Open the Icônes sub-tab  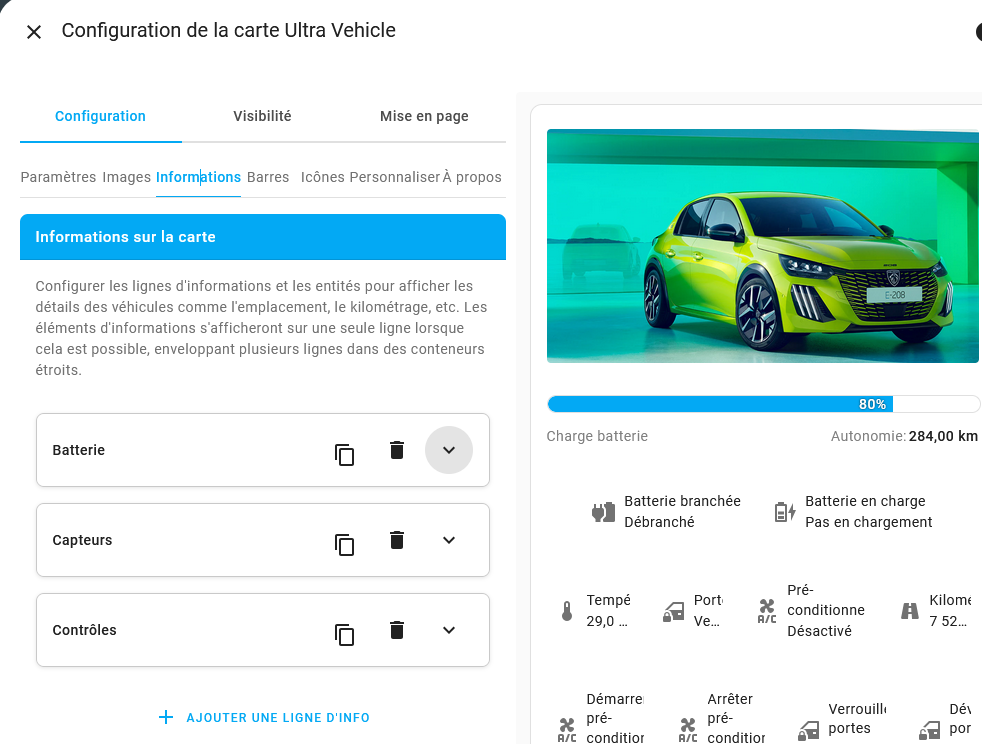coord(323,177)
